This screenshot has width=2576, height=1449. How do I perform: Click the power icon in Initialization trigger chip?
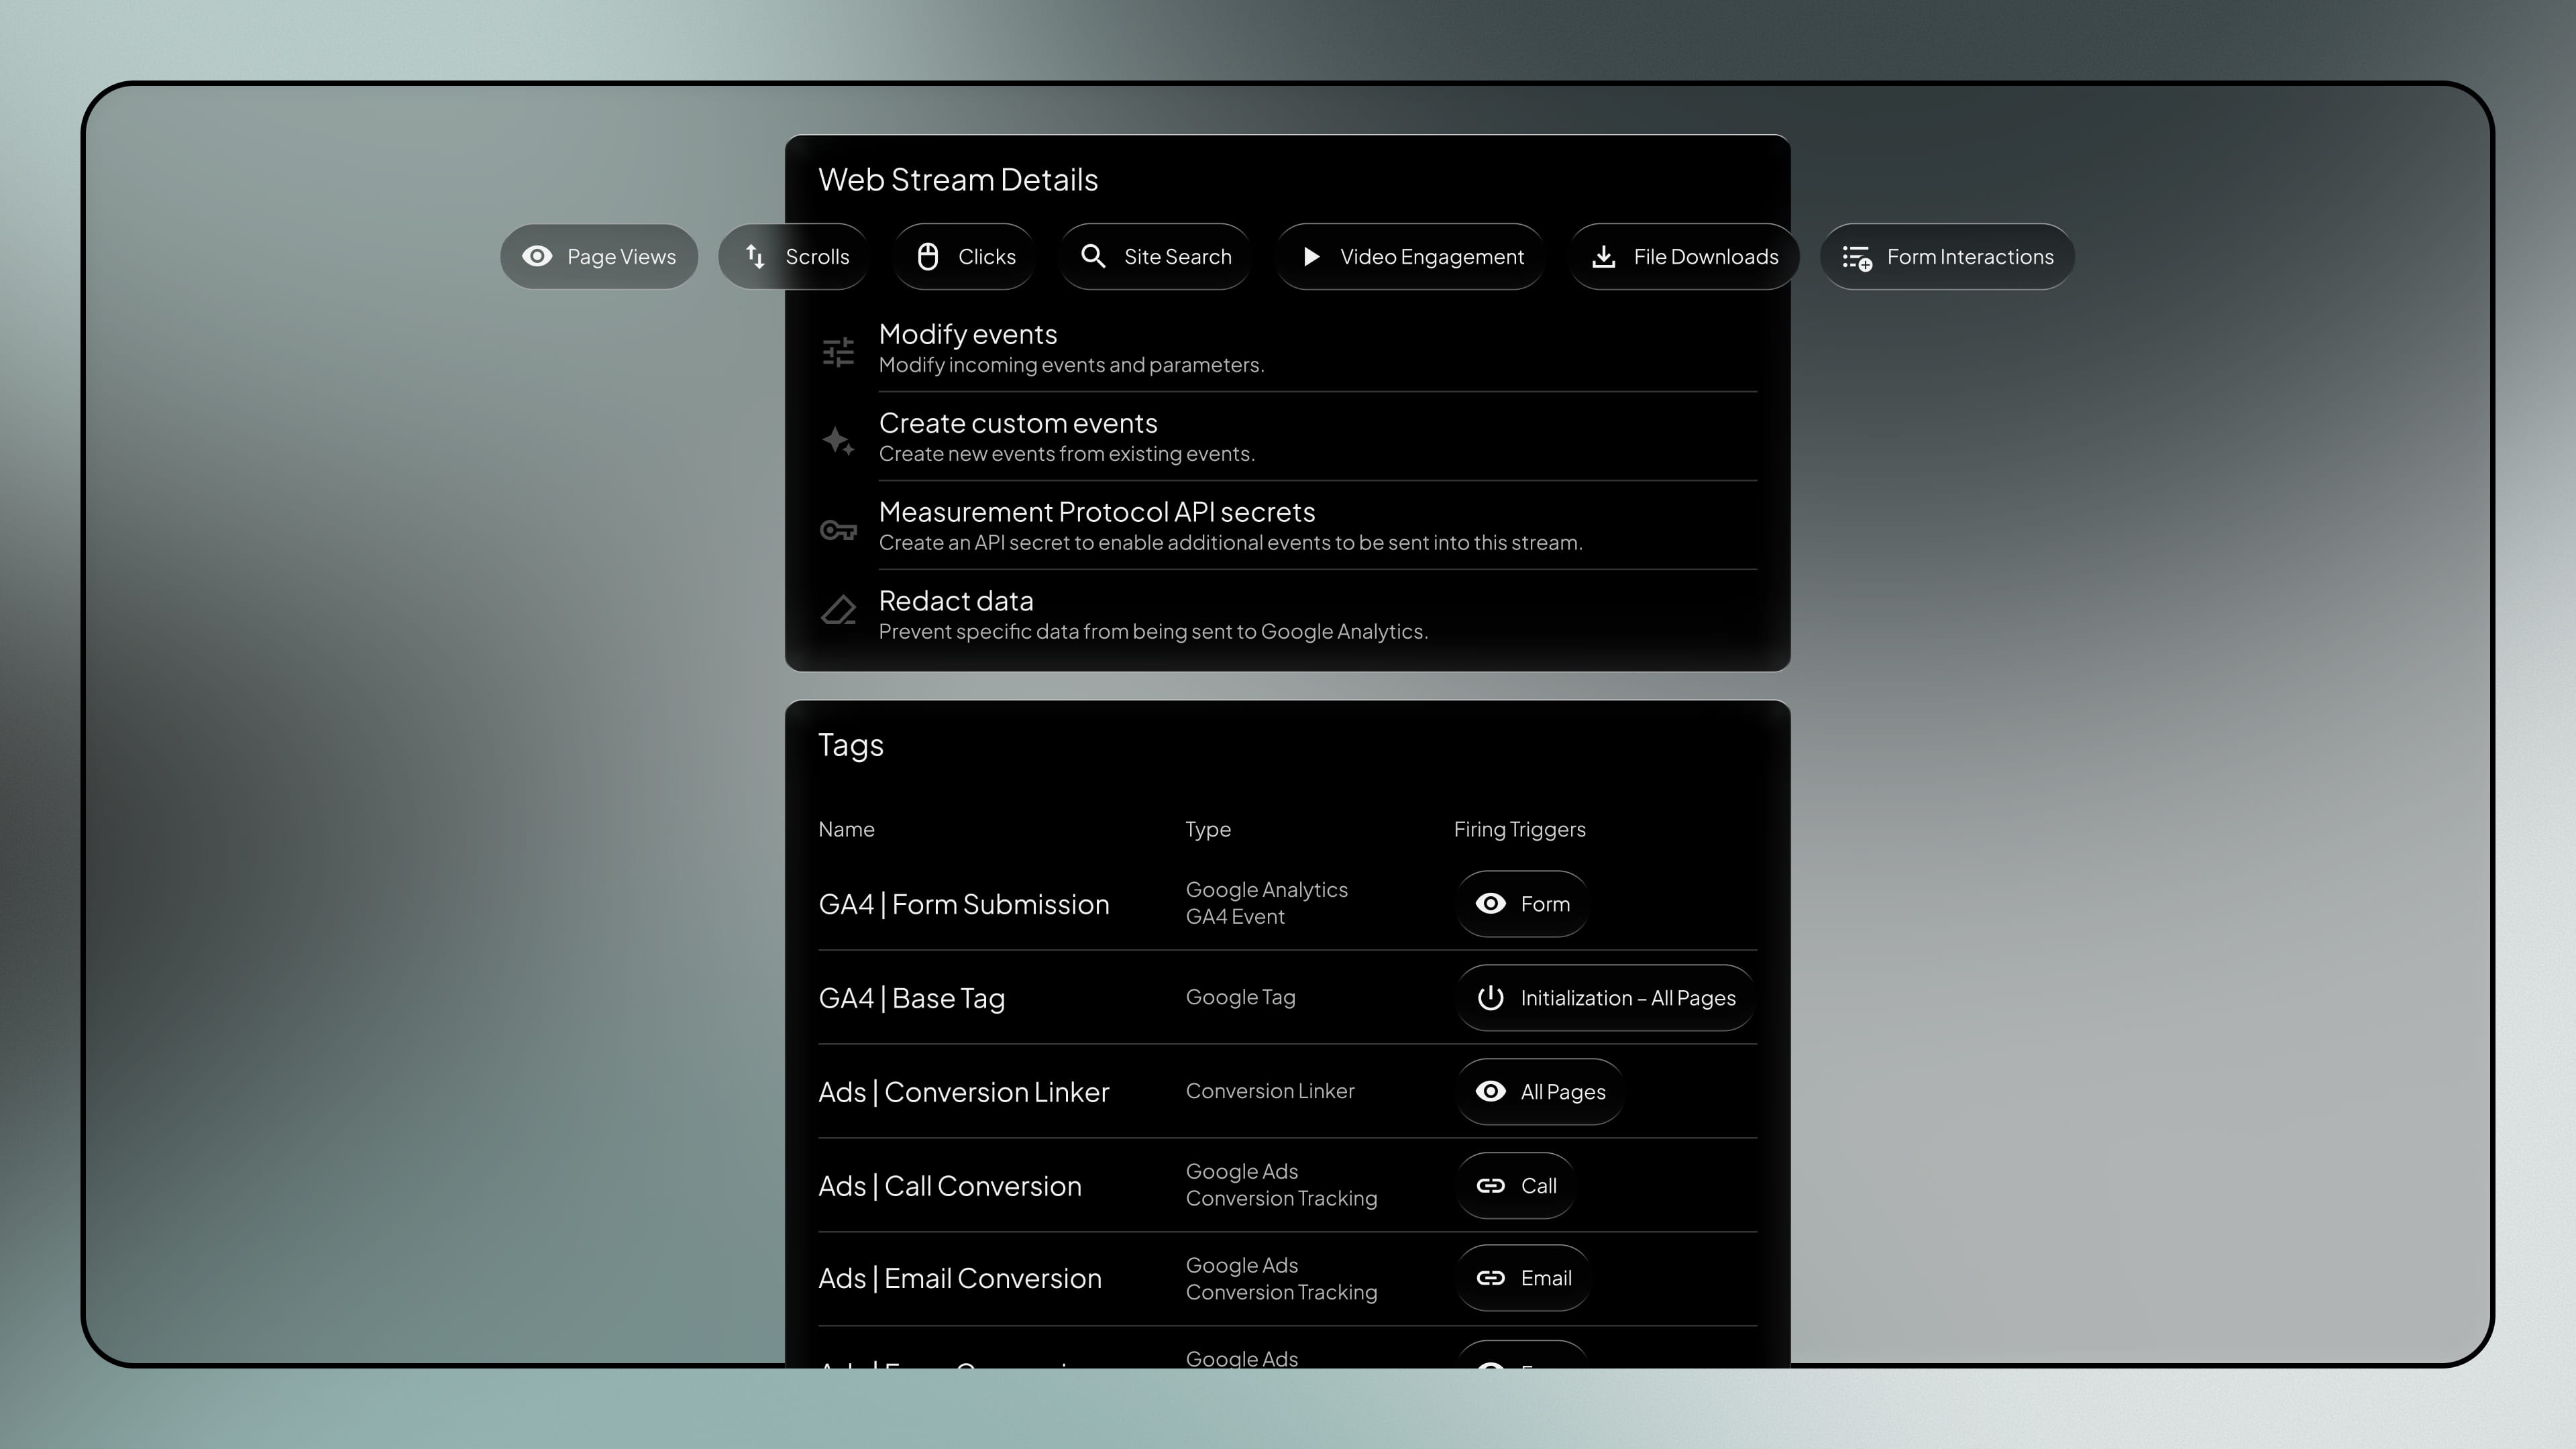(1491, 998)
